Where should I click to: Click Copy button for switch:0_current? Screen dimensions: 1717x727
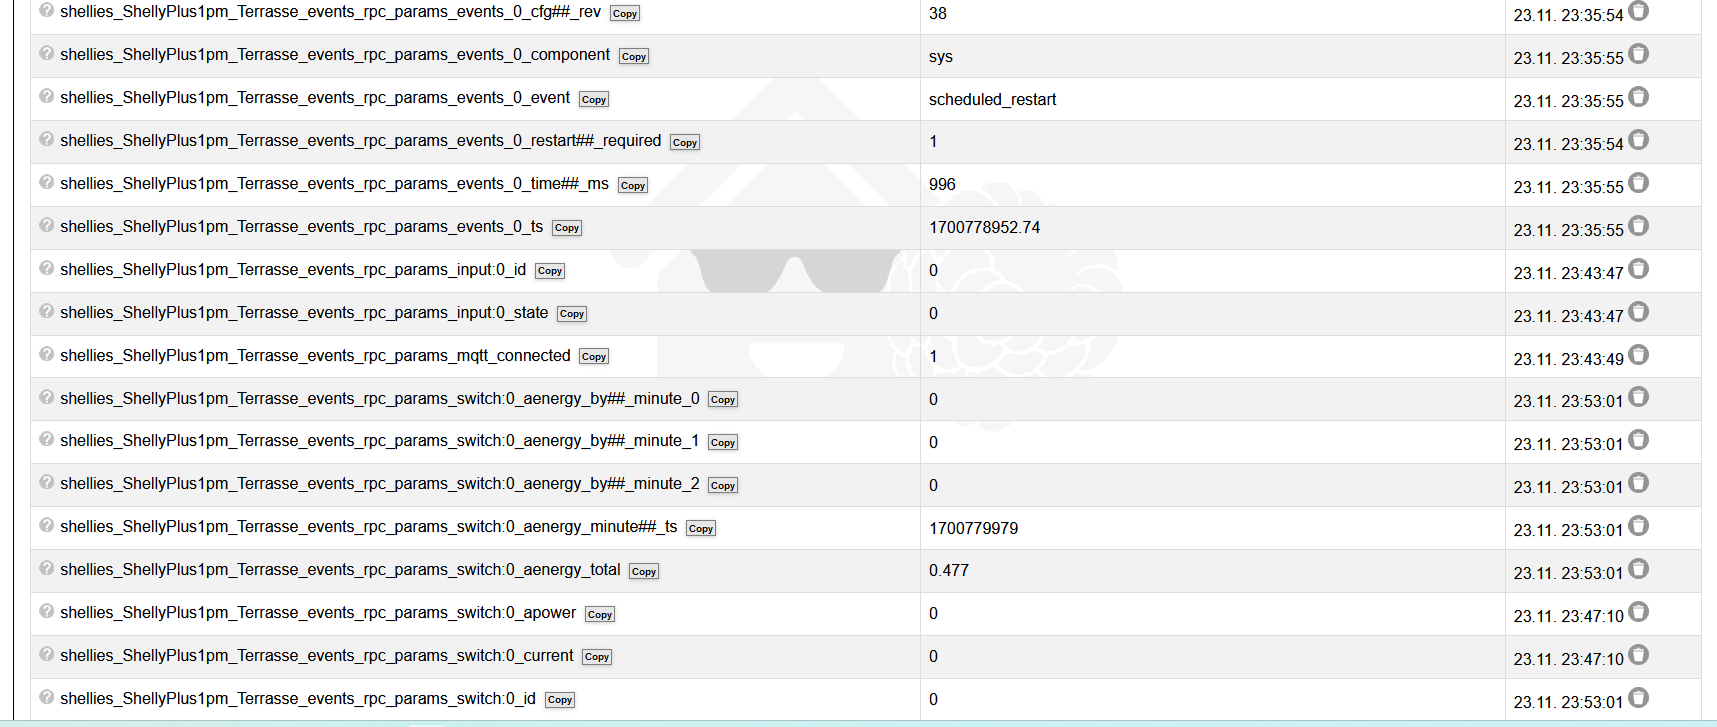coord(597,657)
